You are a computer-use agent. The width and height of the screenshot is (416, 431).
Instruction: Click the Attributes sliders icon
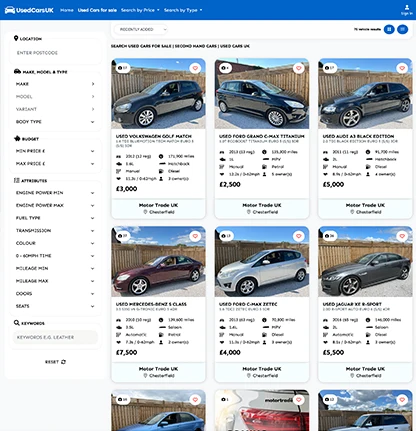tap(17, 180)
